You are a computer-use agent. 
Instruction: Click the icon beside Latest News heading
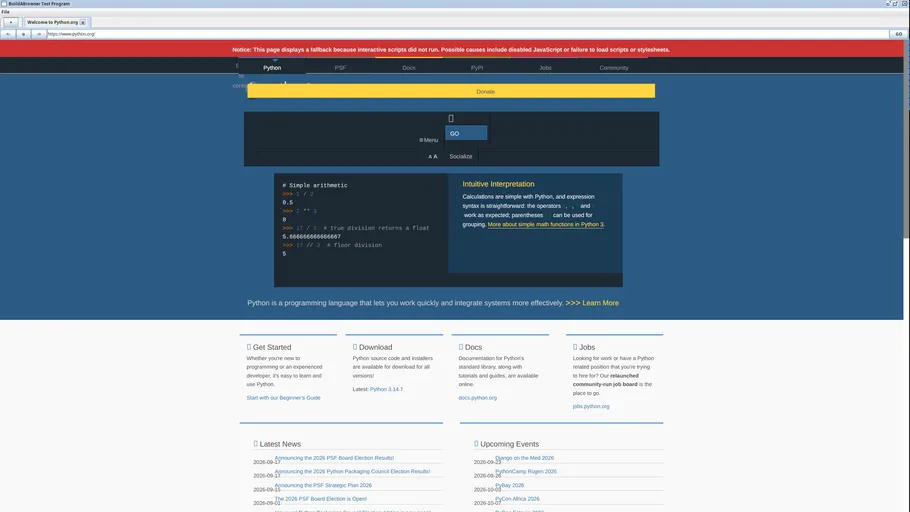pyautogui.click(x=256, y=444)
